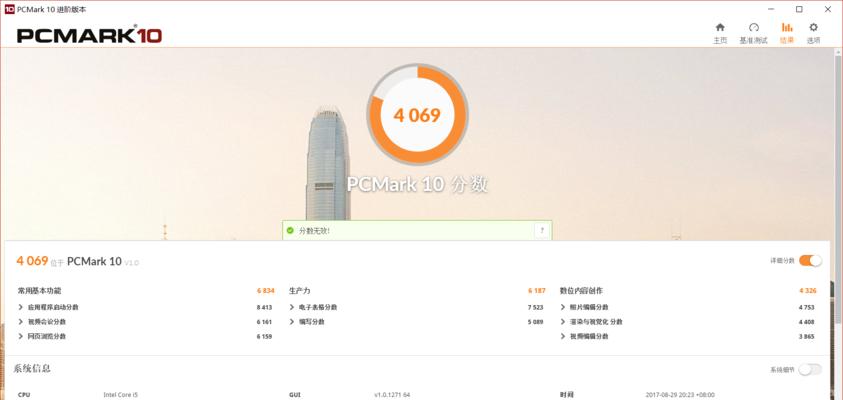Image resolution: width=843 pixels, height=400 pixels.
Task: Open the 选项 options gear
Action: (x=813, y=33)
